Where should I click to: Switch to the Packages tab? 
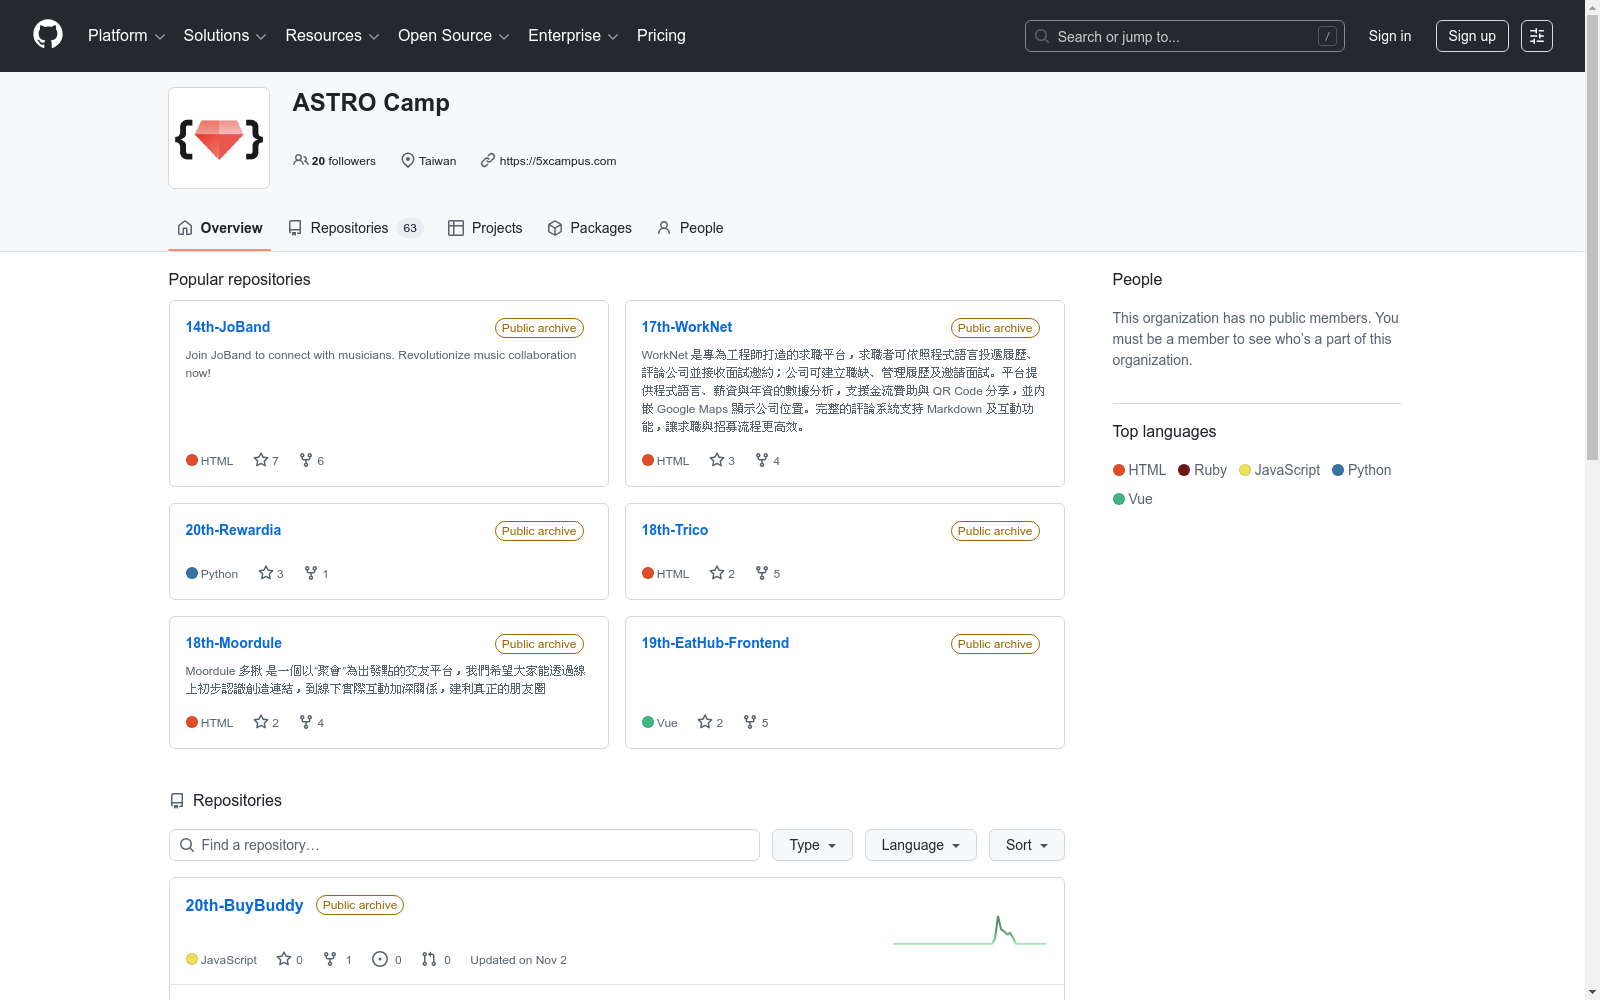(590, 228)
